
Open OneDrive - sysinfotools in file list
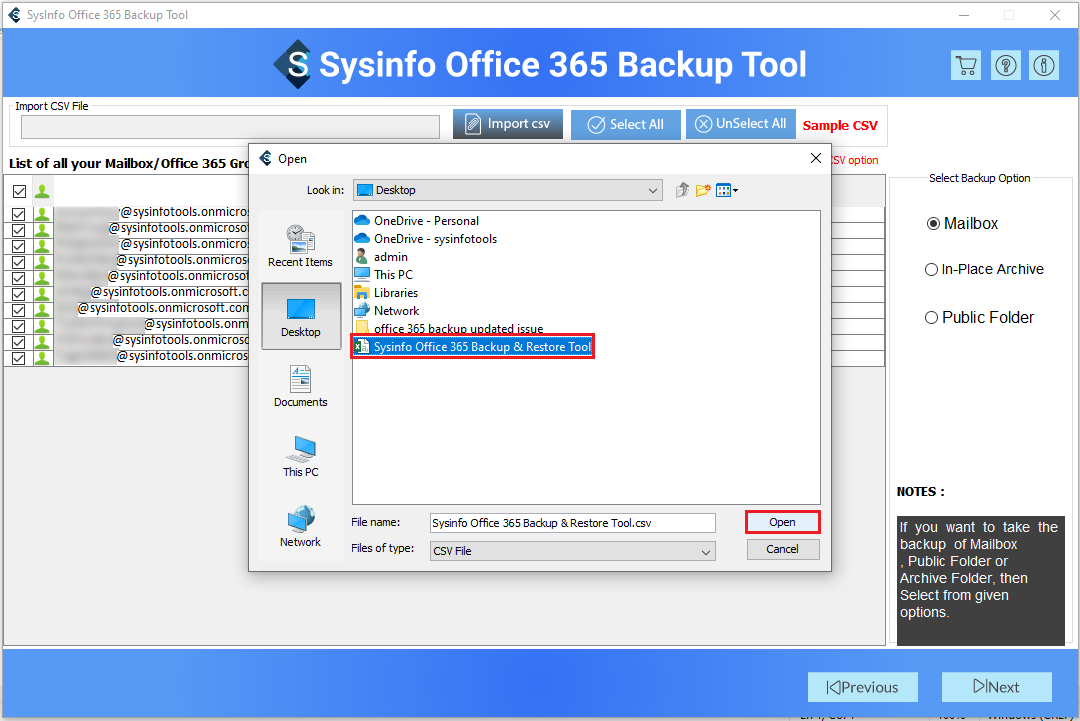426,238
